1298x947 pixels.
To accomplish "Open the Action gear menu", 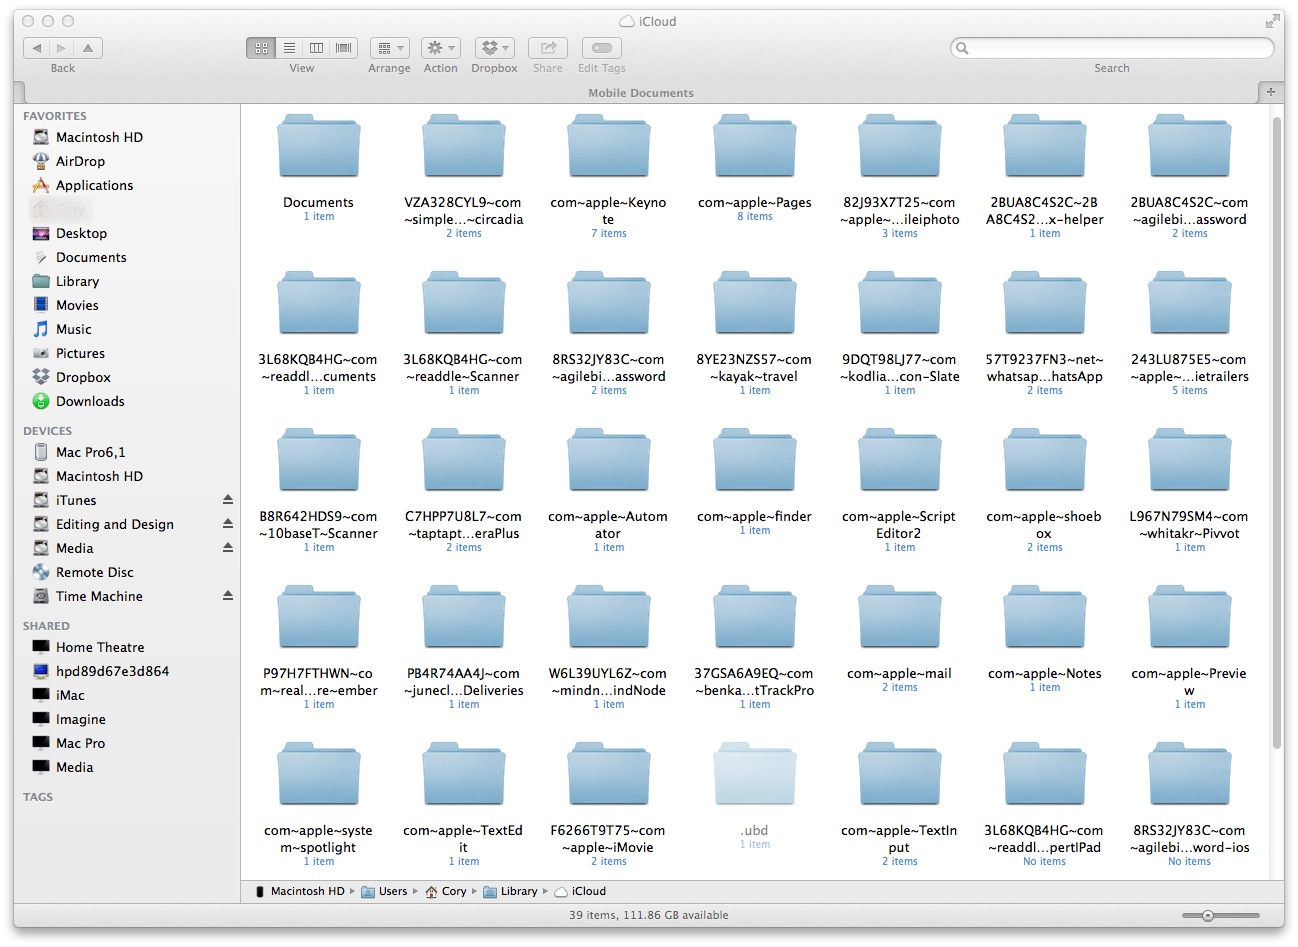I will click(440, 48).
